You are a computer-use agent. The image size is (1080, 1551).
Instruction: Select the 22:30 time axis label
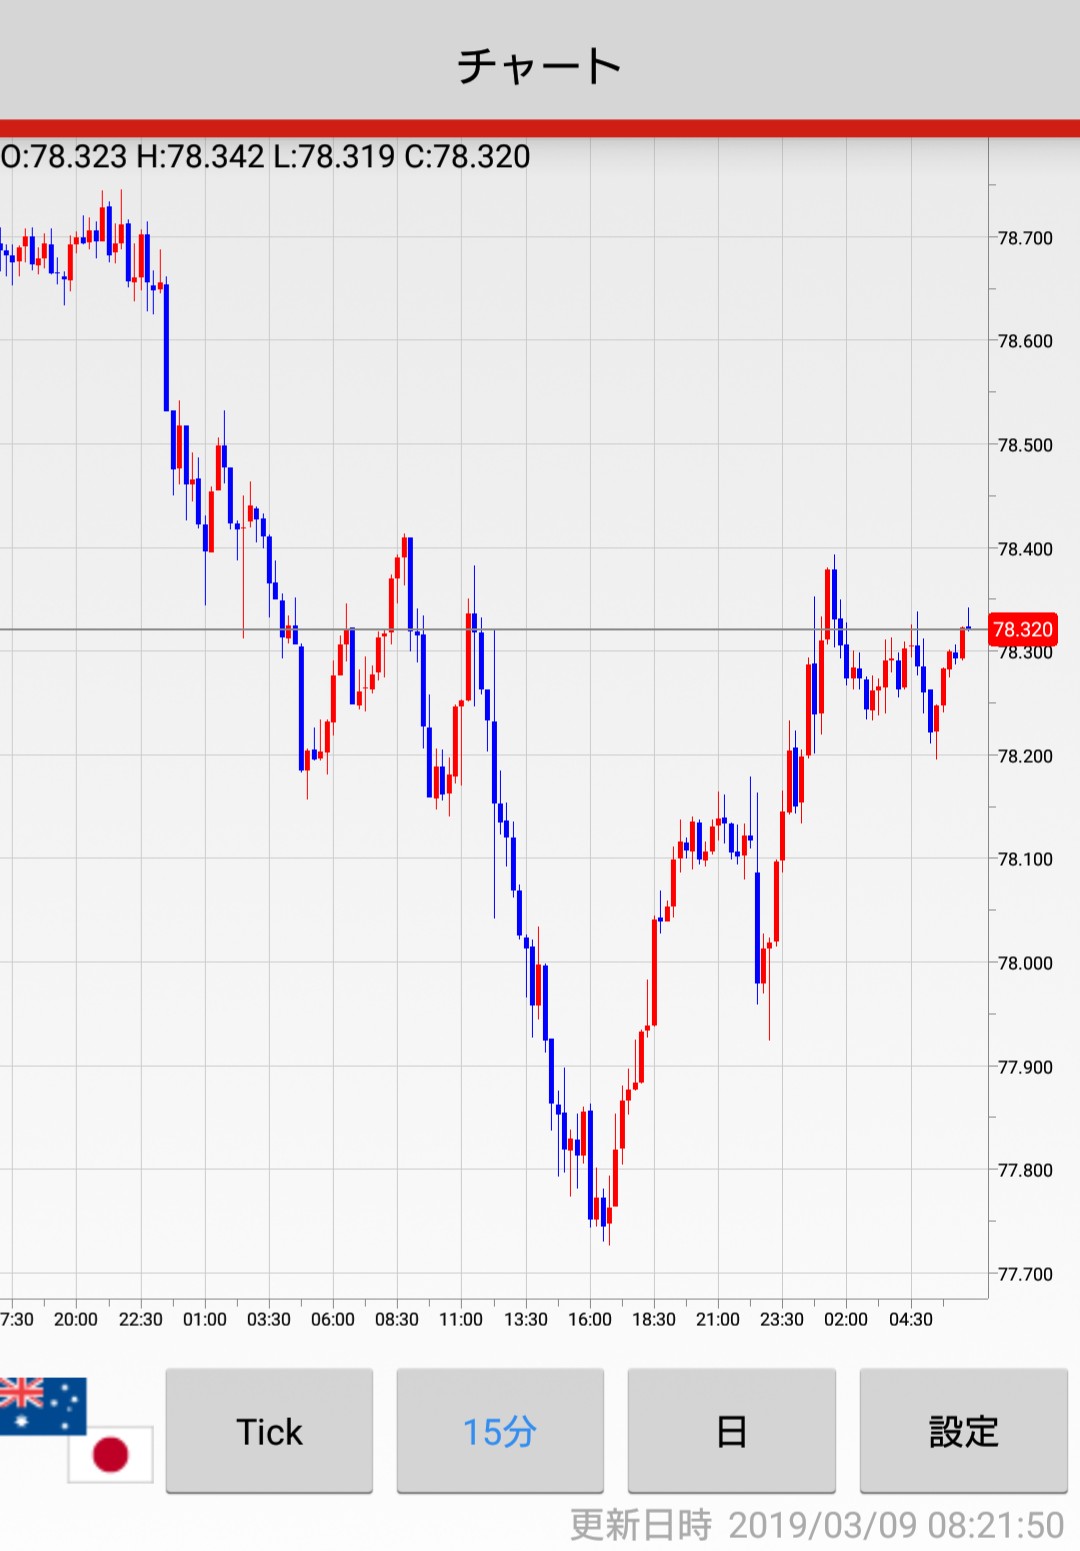(x=140, y=1319)
